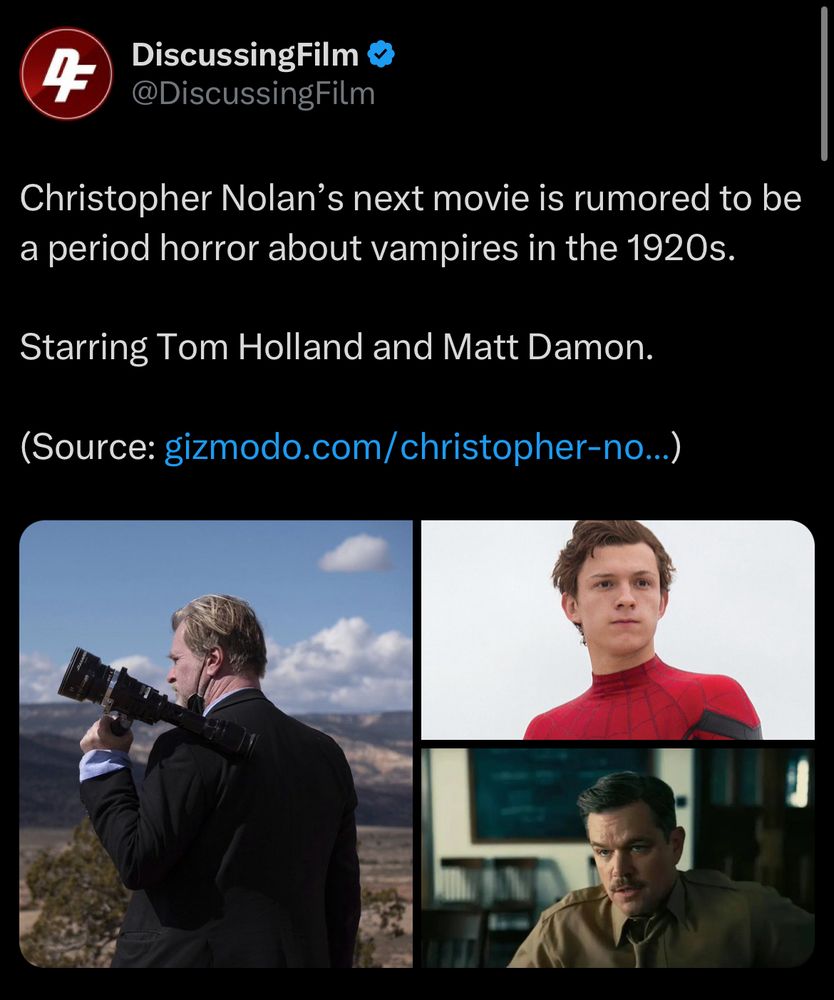
Task: Open the gizmodo.com source link
Action: click(x=417, y=446)
